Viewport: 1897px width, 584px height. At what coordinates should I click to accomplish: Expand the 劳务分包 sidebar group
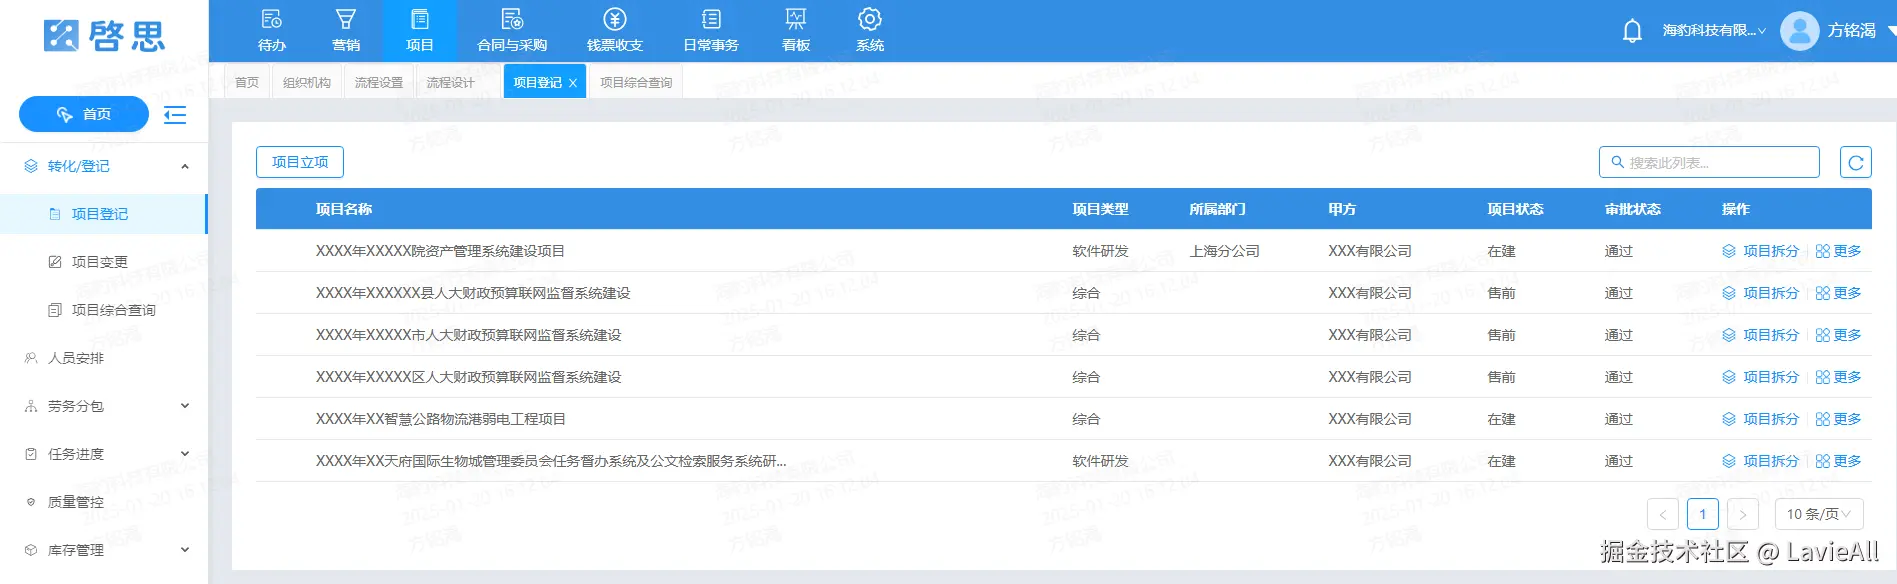(104, 406)
